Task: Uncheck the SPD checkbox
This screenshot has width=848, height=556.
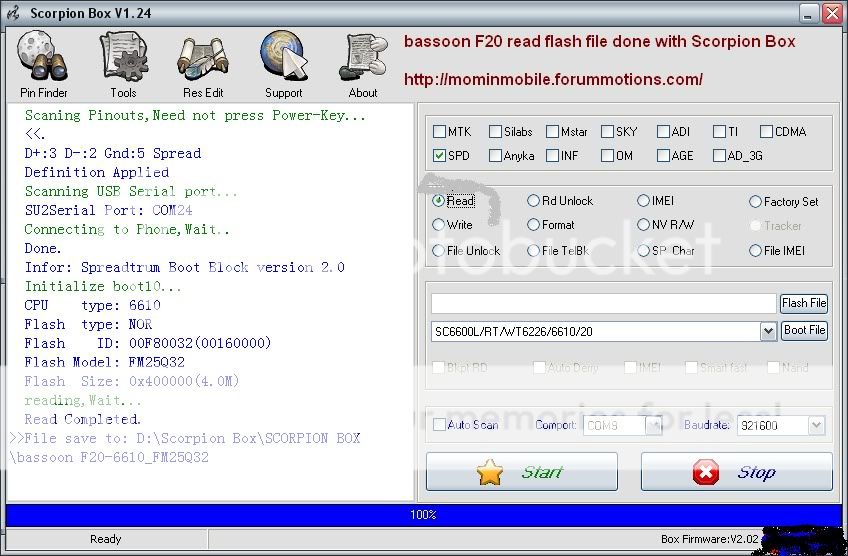Action: [x=439, y=156]
